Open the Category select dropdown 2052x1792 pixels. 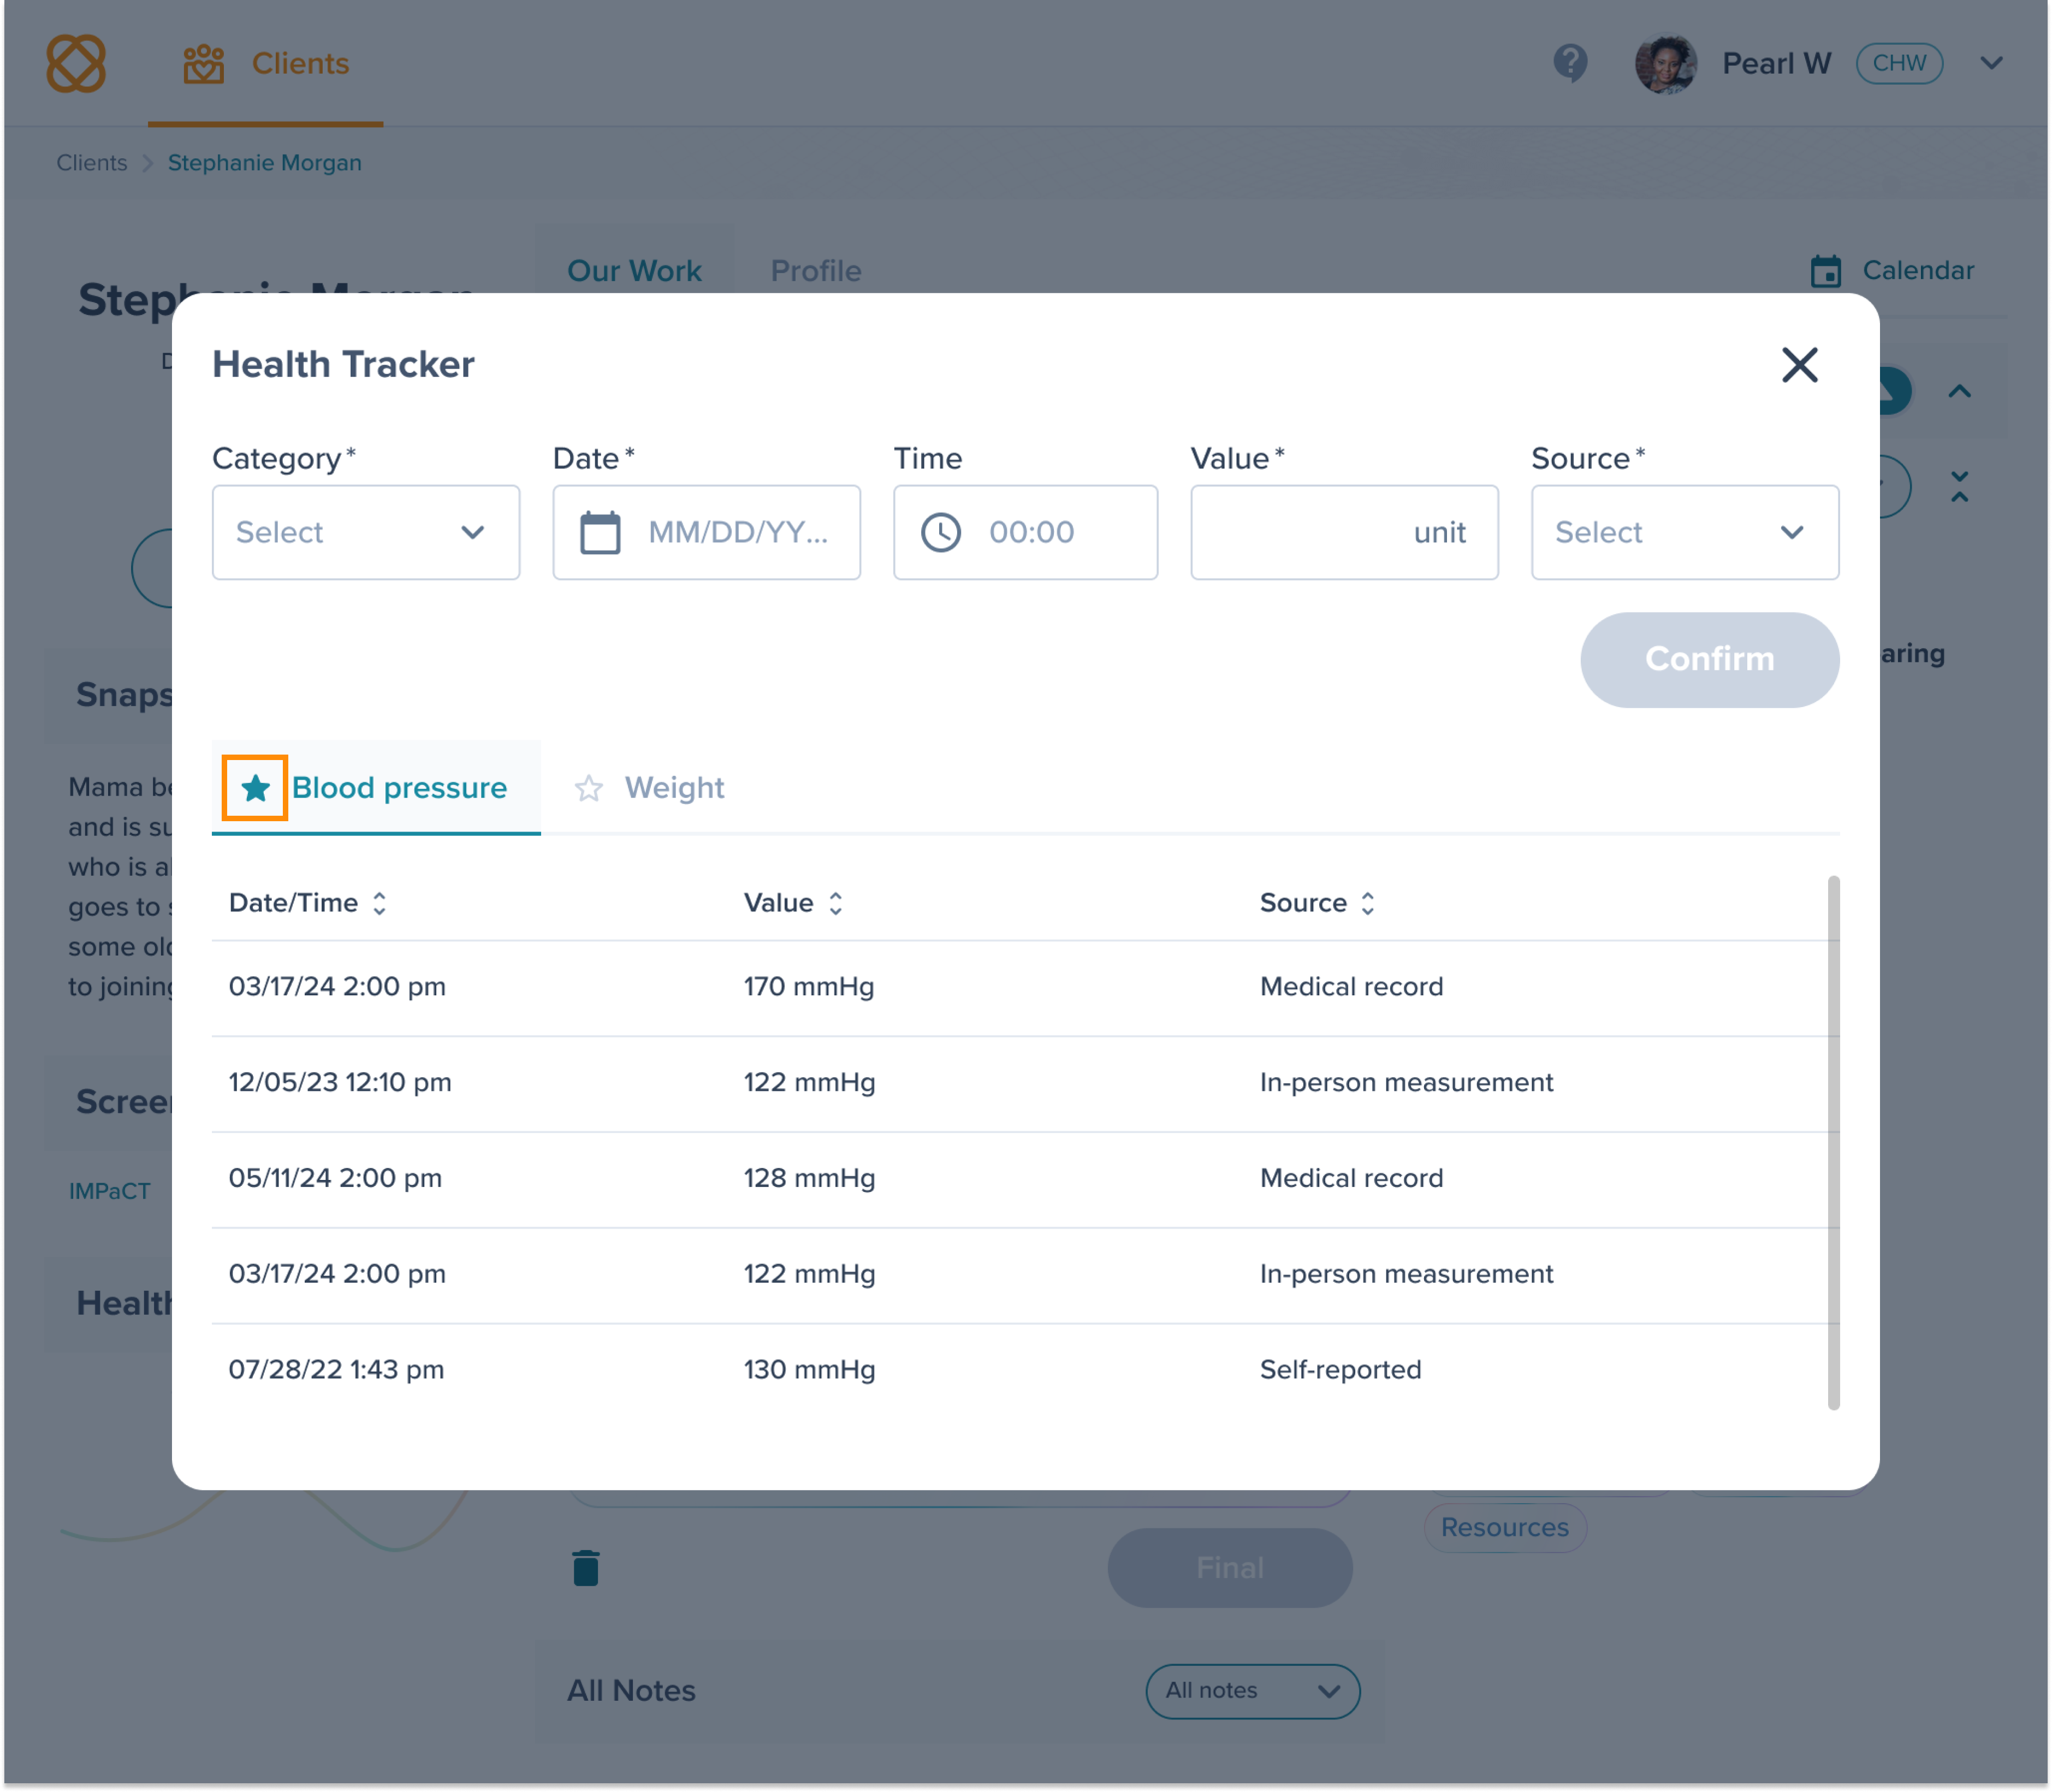(x=366, y=532)
